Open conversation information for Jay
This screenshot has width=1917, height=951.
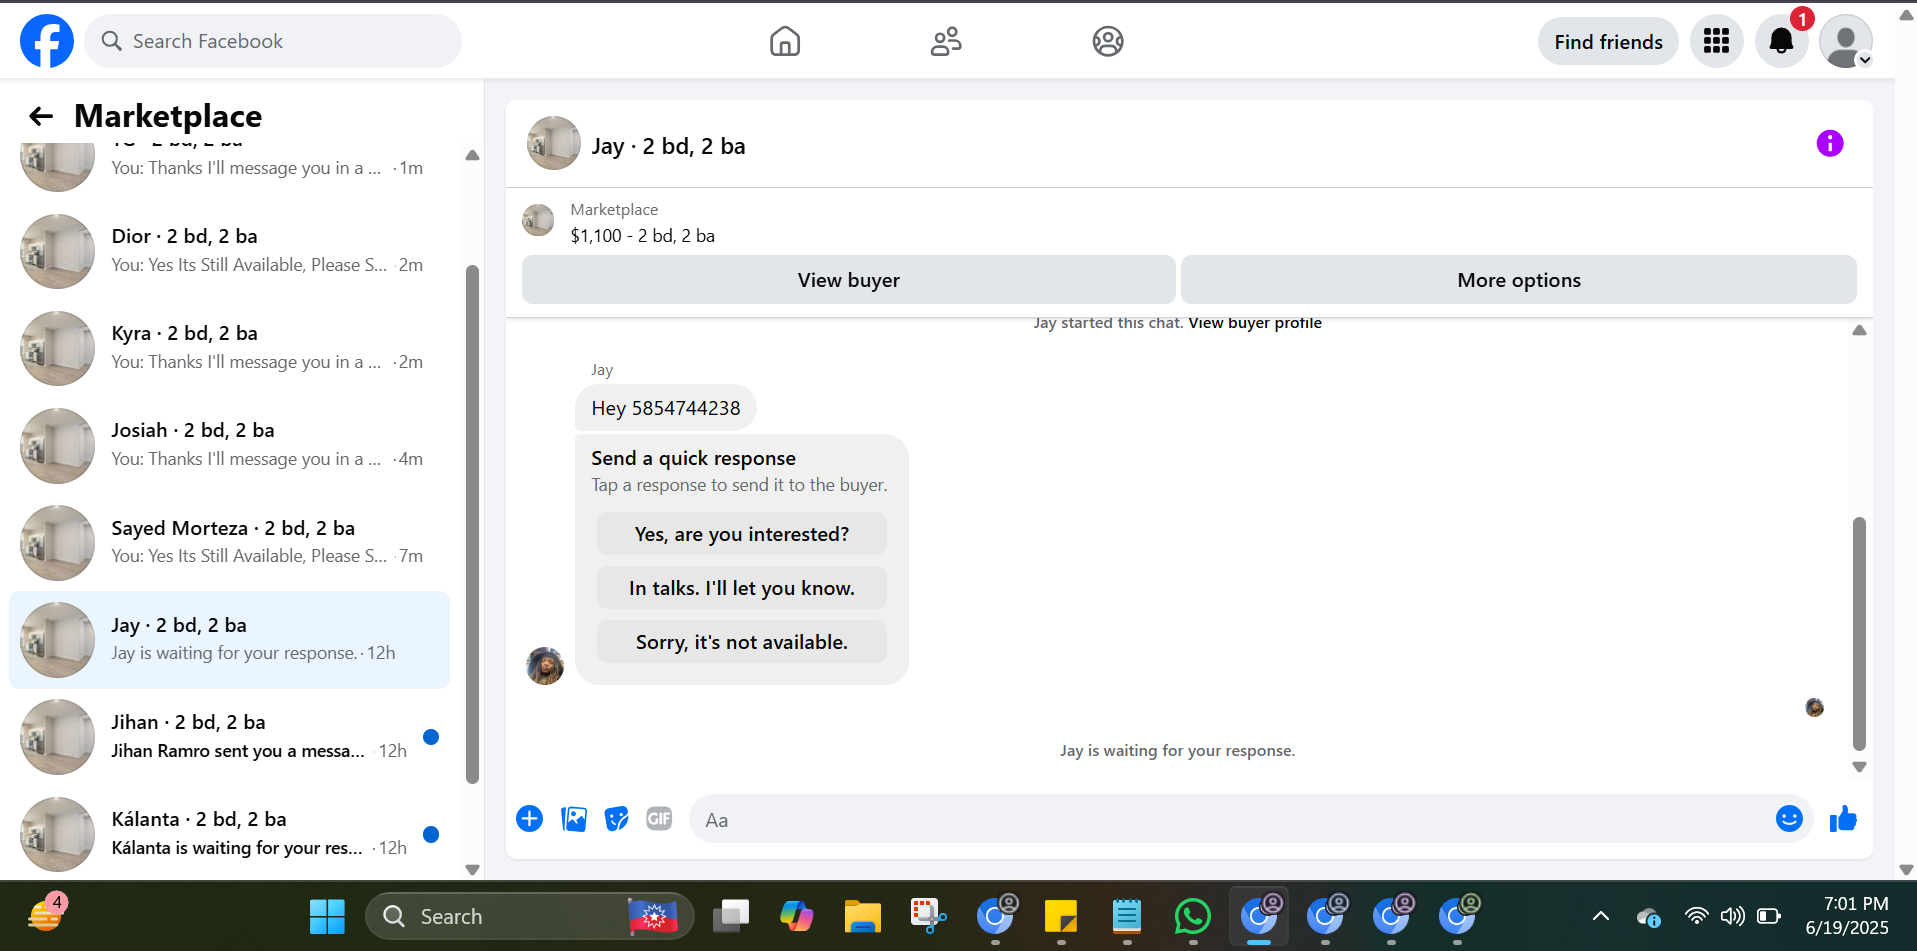point(1830,143)
